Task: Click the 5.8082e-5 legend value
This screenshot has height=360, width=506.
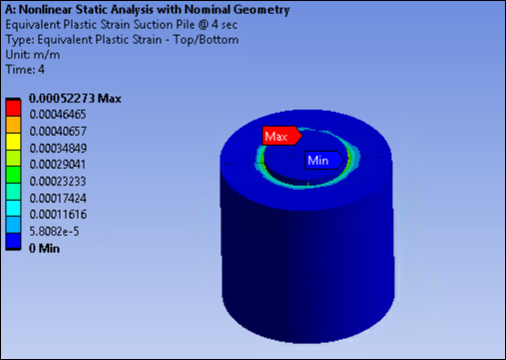Action: tap(54, 231)
